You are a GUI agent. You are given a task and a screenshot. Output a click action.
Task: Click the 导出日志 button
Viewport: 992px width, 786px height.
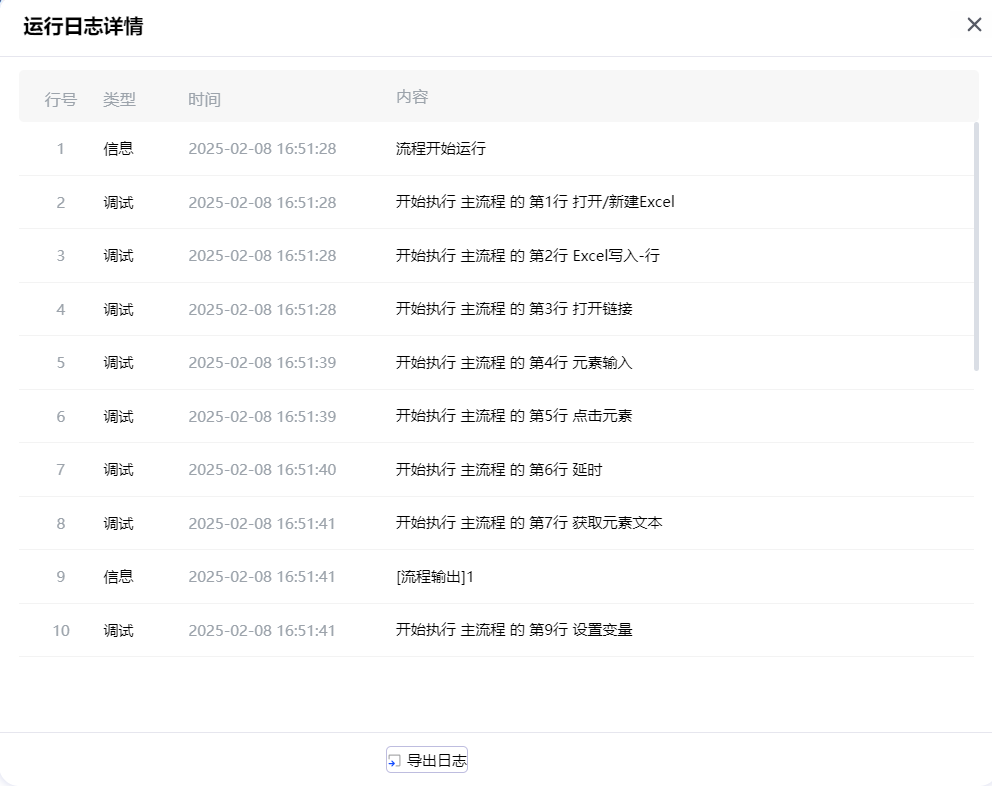pos(427,761)
